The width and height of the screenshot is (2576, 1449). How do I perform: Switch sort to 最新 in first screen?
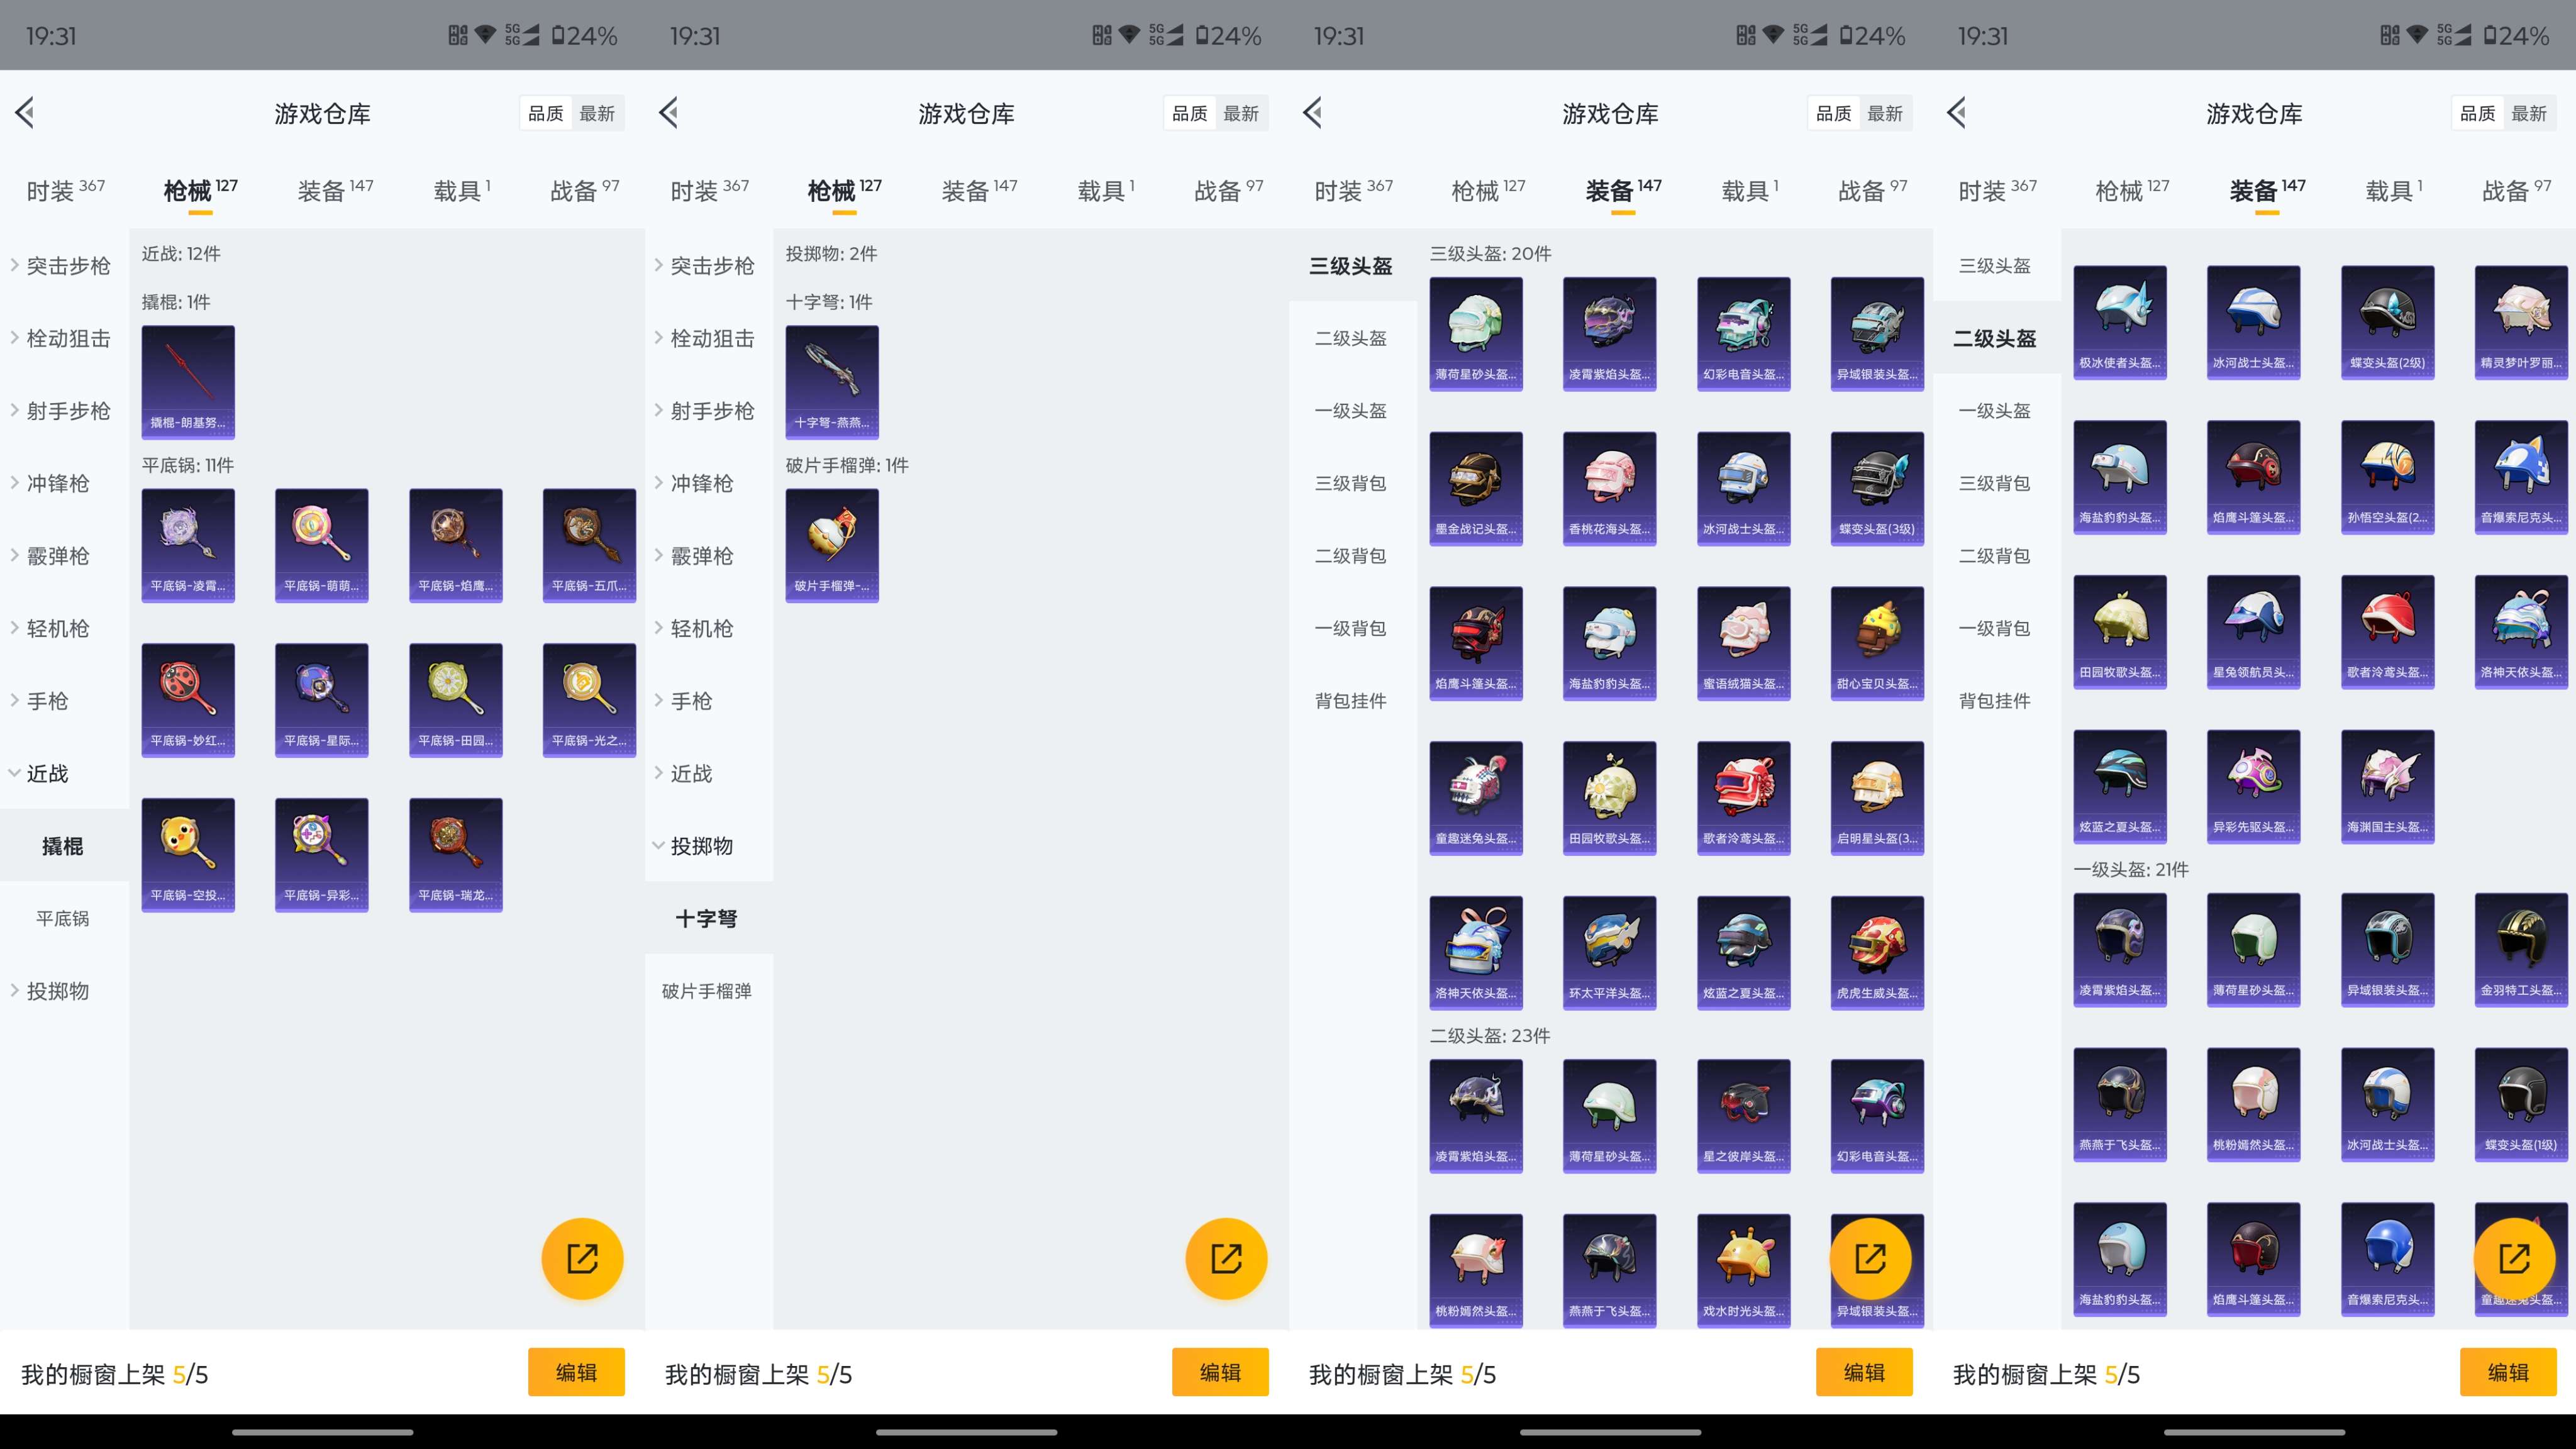pyautogui.click(x=597, y=113)
